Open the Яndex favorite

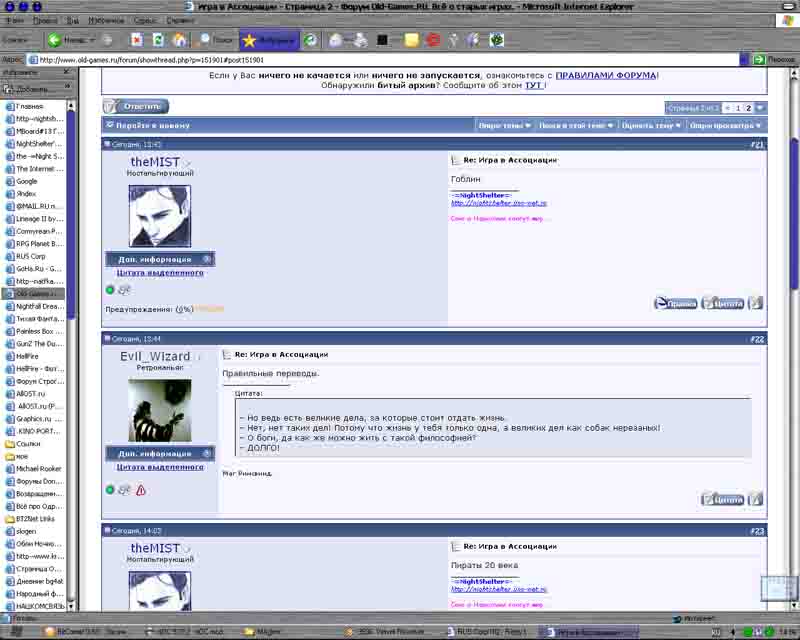tap(21, 194)
